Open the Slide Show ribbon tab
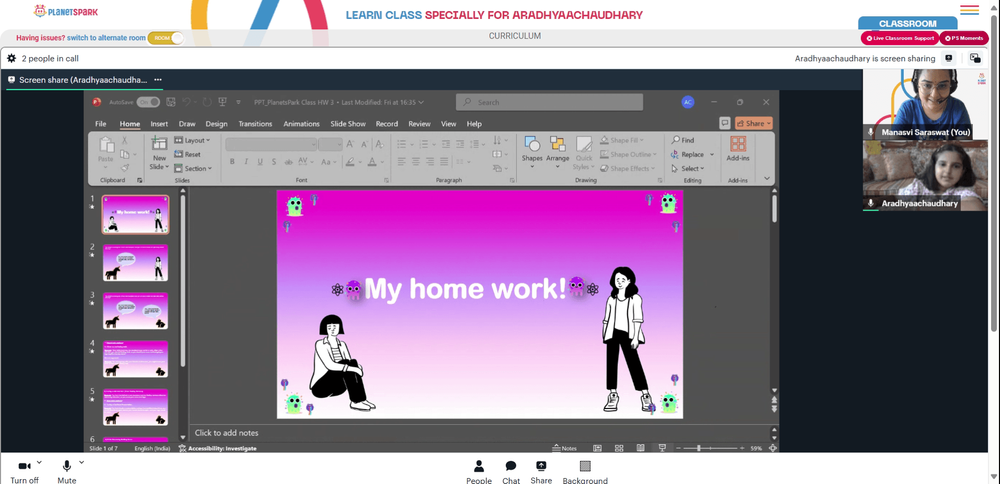 348,124
